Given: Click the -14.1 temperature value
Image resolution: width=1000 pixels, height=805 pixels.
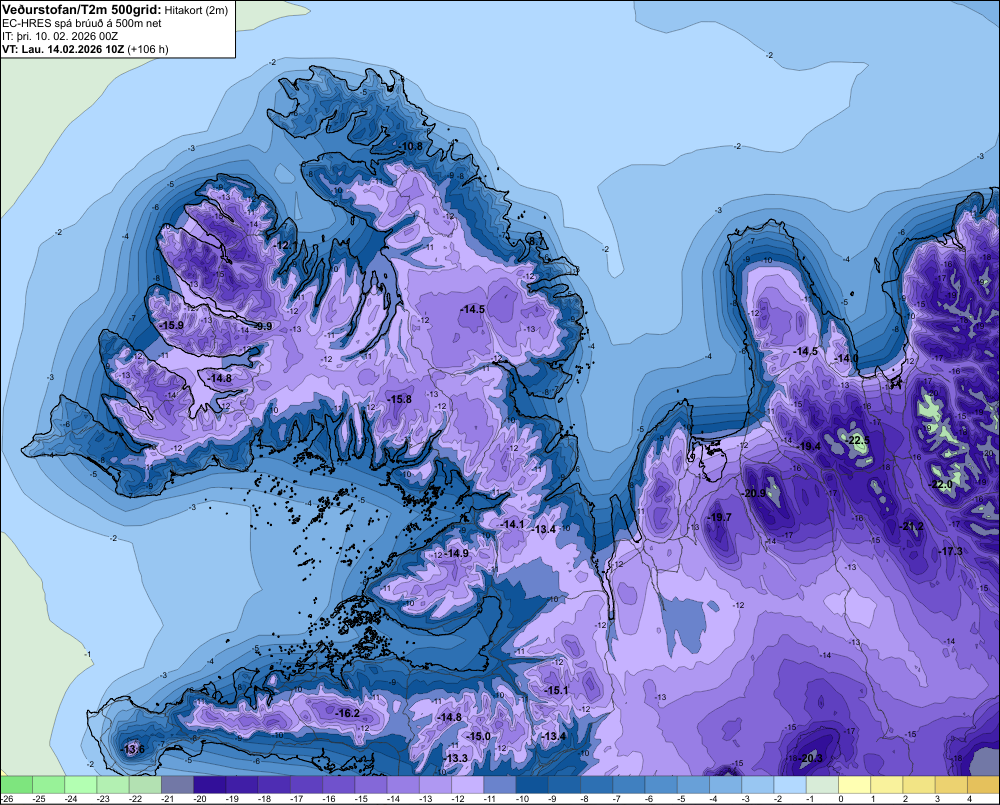Looking at the screenshot, I should pos(511,524).
